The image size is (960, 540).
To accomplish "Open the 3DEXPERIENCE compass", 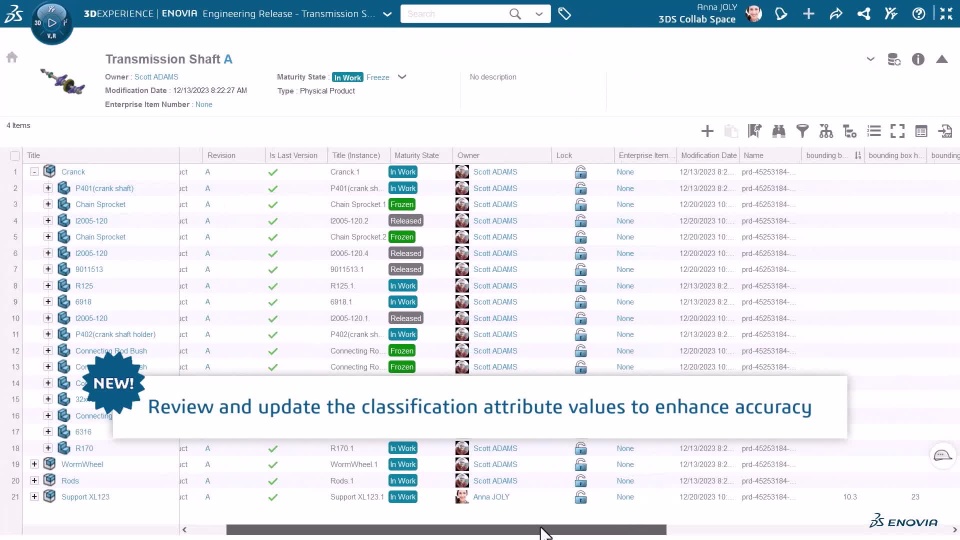I will coord(51,22).
